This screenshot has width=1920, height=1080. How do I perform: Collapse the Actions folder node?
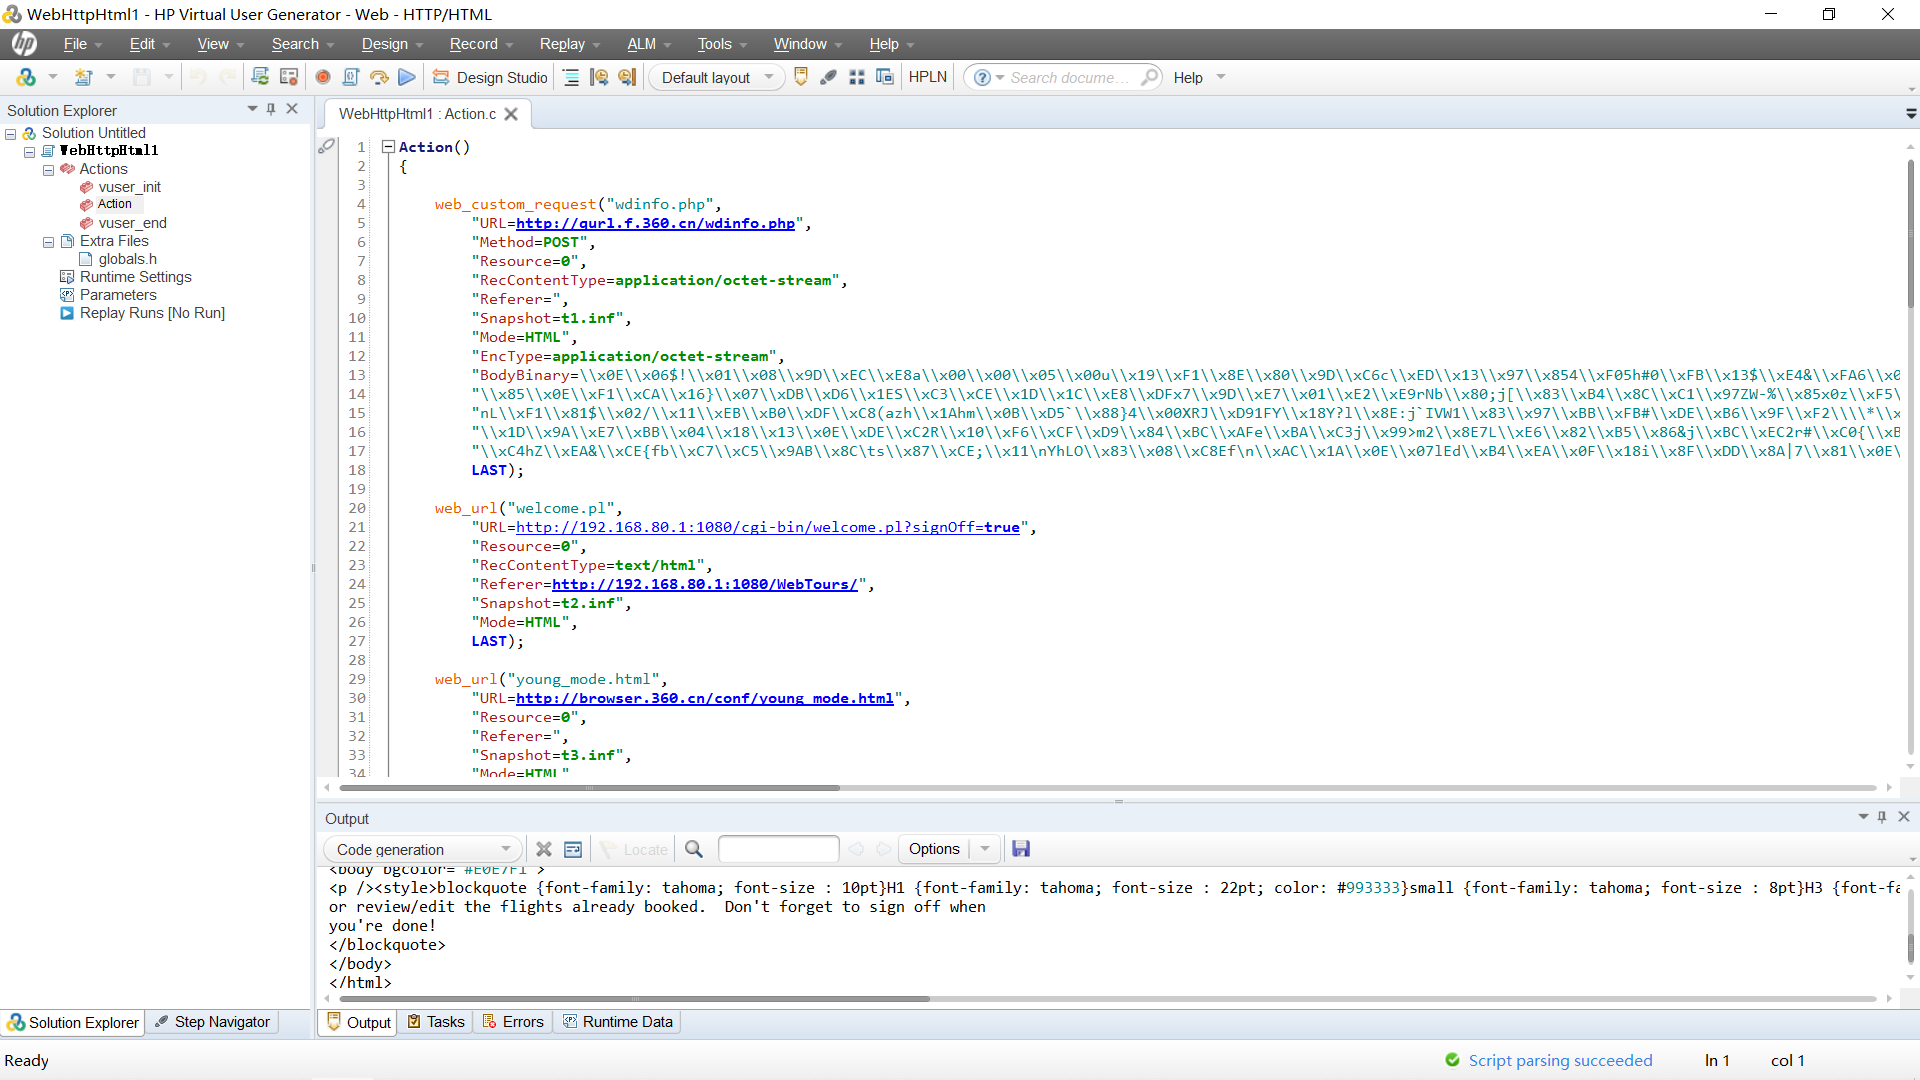(x=48, y=170)
